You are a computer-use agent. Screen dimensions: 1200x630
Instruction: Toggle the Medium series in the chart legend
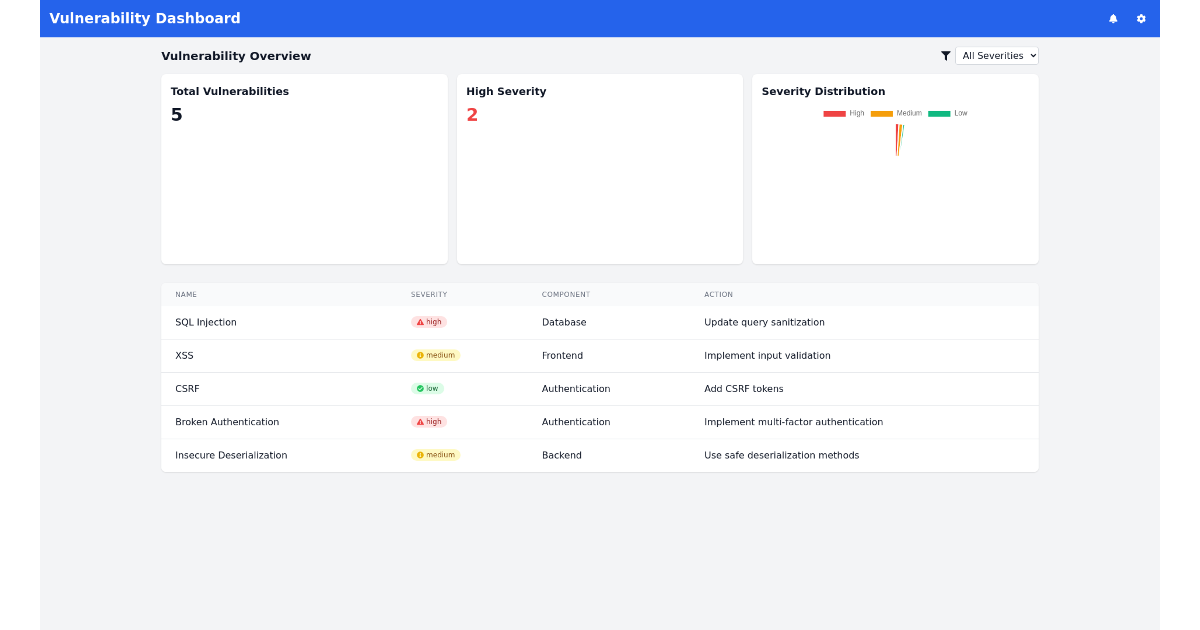tap(898, 113)
